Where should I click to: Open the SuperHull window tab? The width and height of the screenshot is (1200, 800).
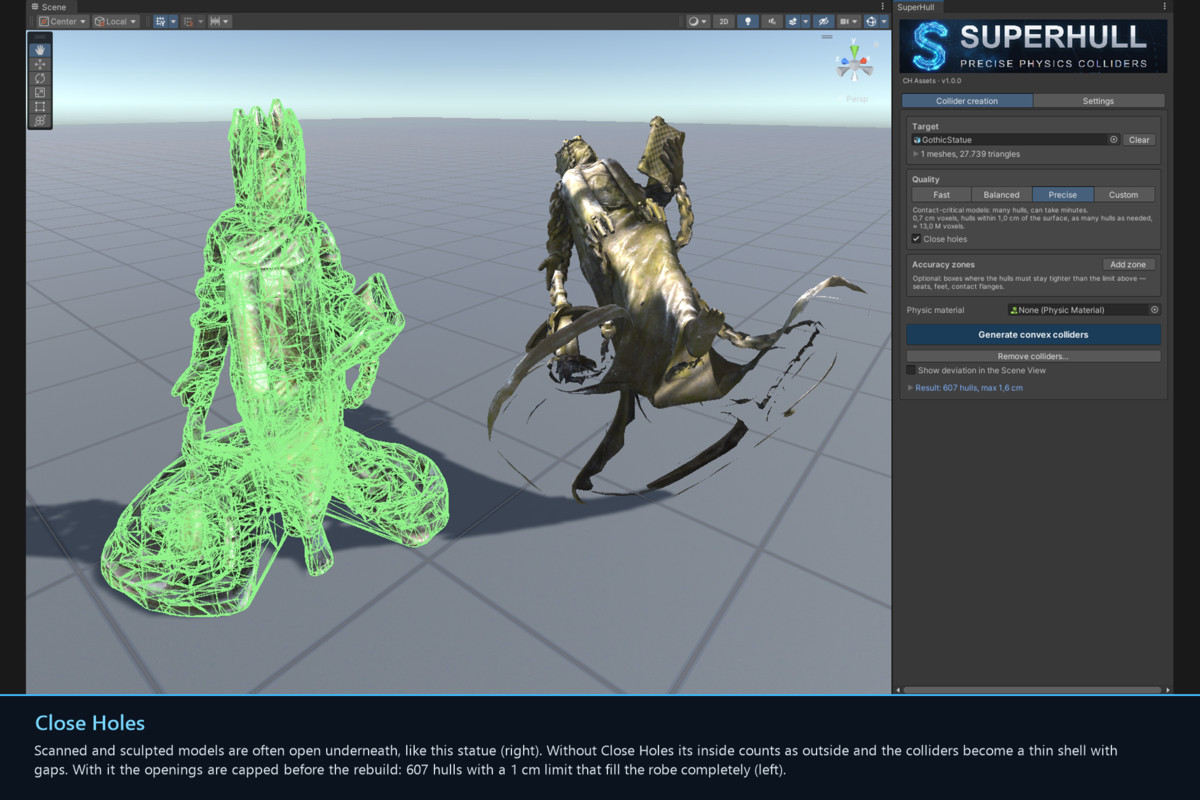tap(917, 7)
